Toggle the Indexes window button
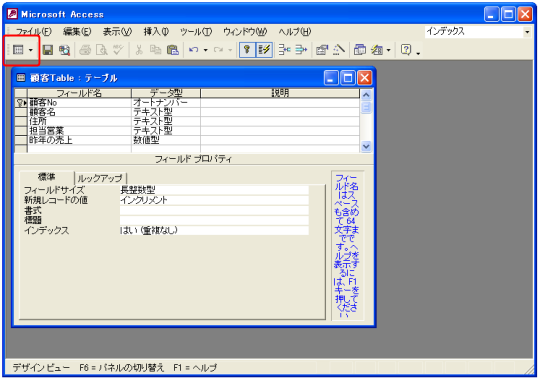This screenshot has width=540, height=378. coord(264,50)
